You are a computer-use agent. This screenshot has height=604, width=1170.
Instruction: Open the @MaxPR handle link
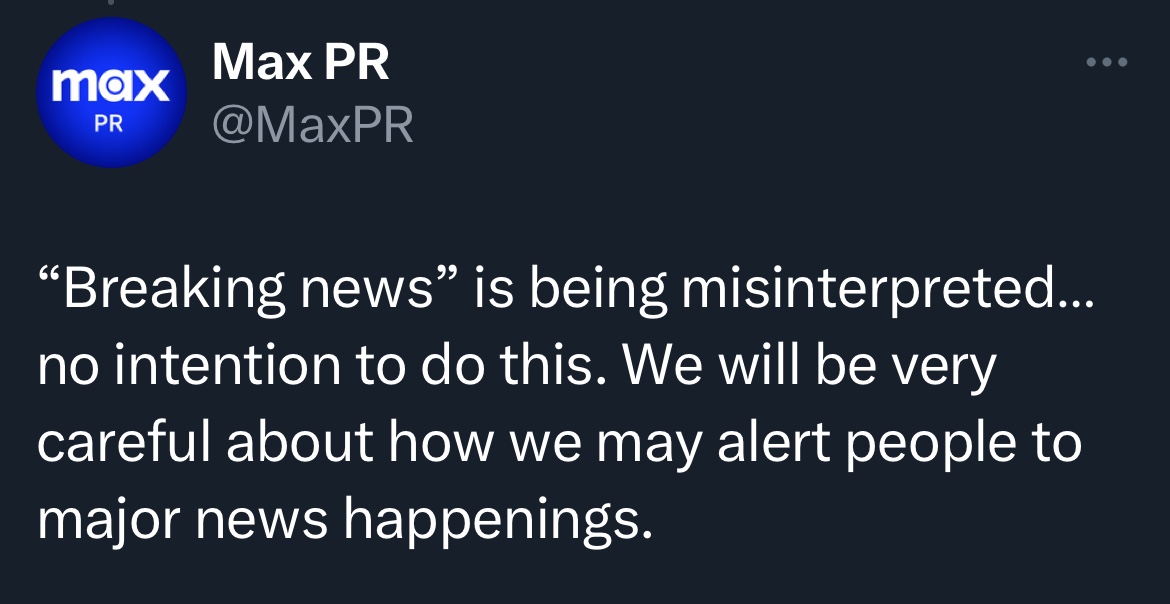click(312, 126)
